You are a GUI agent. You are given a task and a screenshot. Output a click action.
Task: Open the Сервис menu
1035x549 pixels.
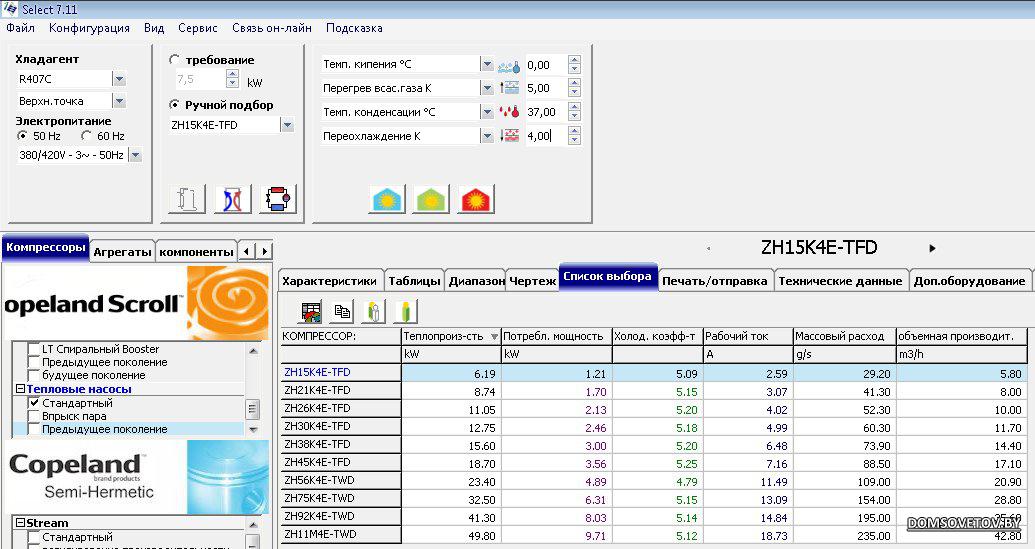[197, 28]
